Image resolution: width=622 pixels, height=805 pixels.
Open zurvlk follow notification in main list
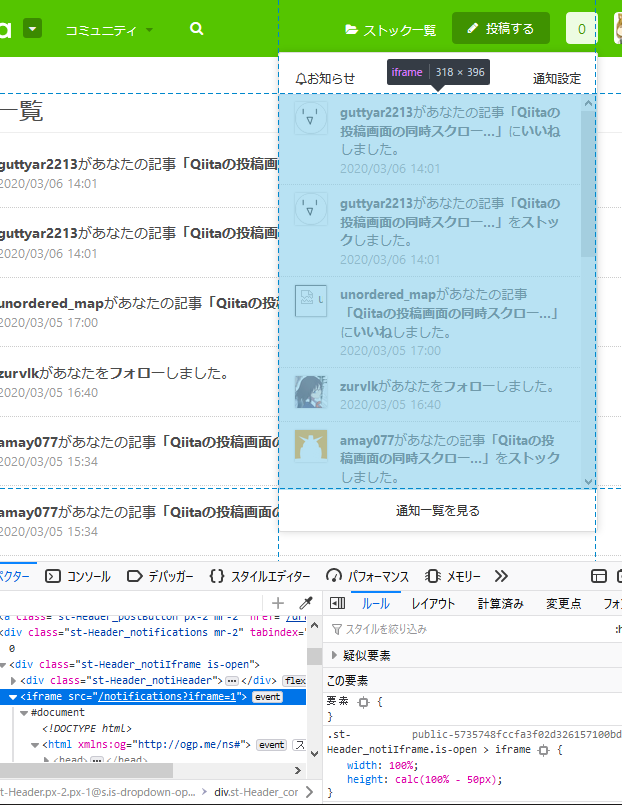click(x=139, y=382)
